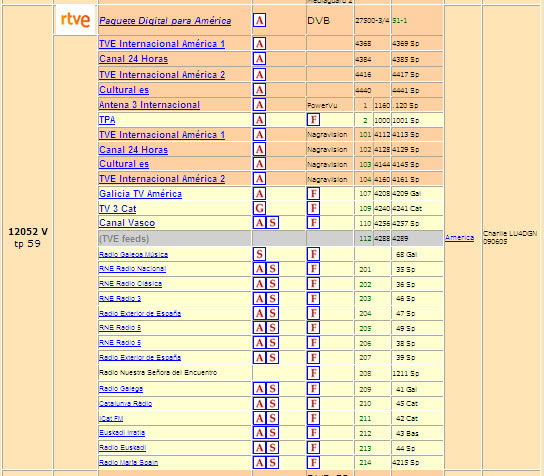Click the F icon in the TPA row
Viewport: 544px width, 476px height.
(x=313, y=120)
